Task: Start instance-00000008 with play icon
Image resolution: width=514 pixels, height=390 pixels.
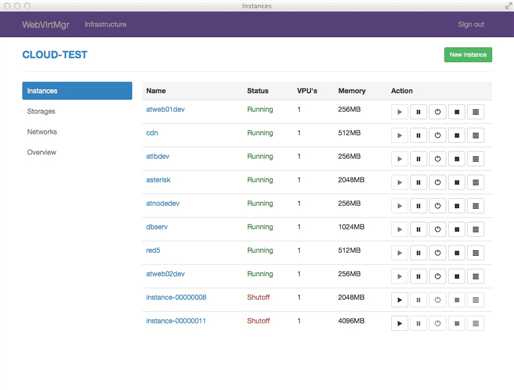Action: coord(399,300)
